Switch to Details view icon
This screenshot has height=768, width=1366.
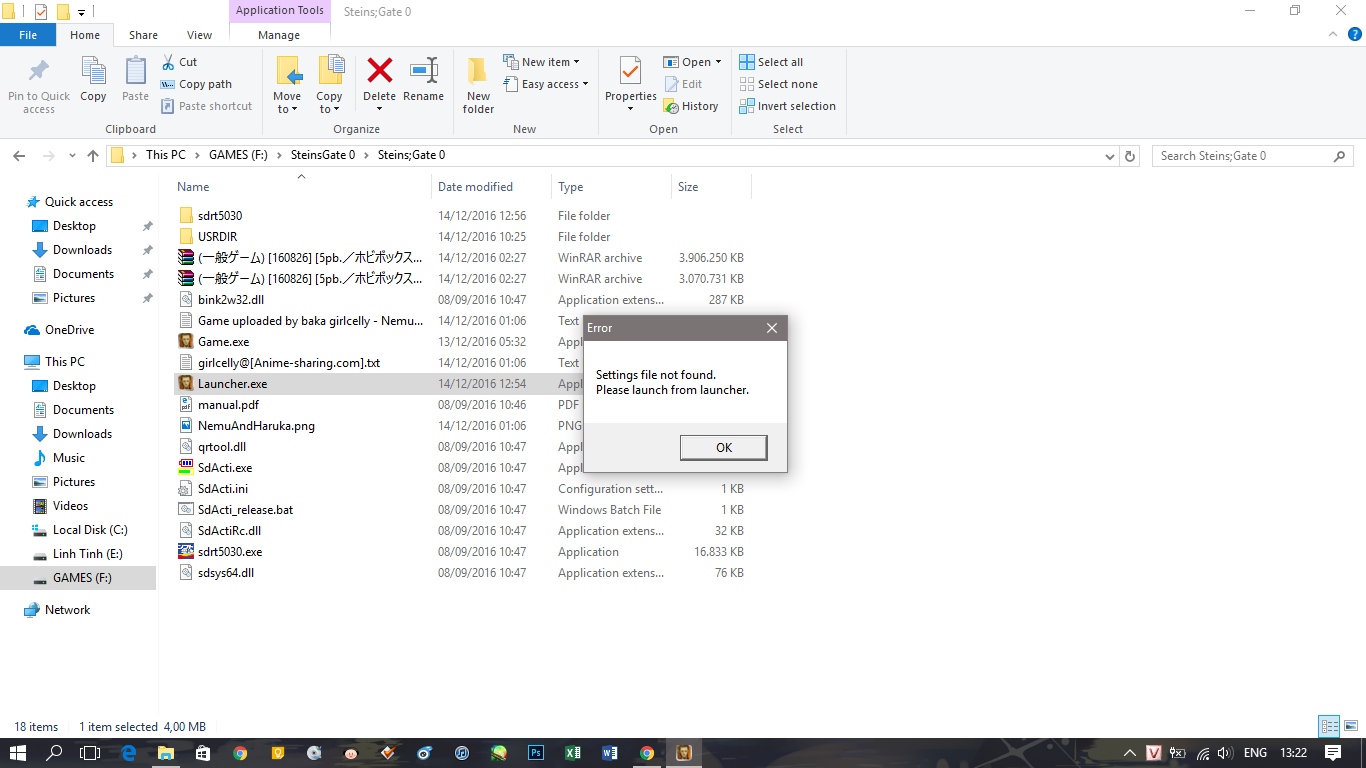(x=1329, y=727)
